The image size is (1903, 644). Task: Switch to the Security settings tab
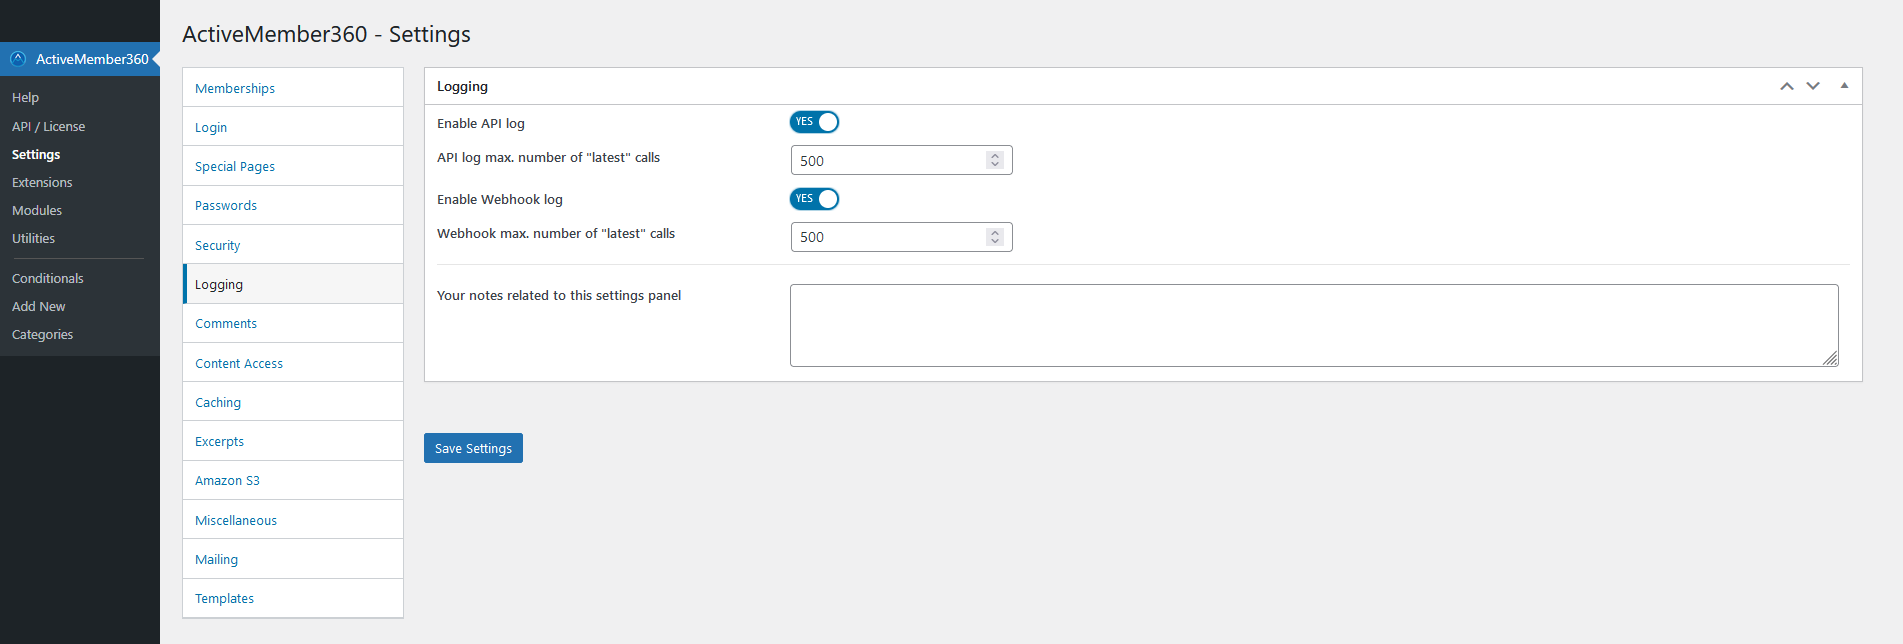[217, 244]
